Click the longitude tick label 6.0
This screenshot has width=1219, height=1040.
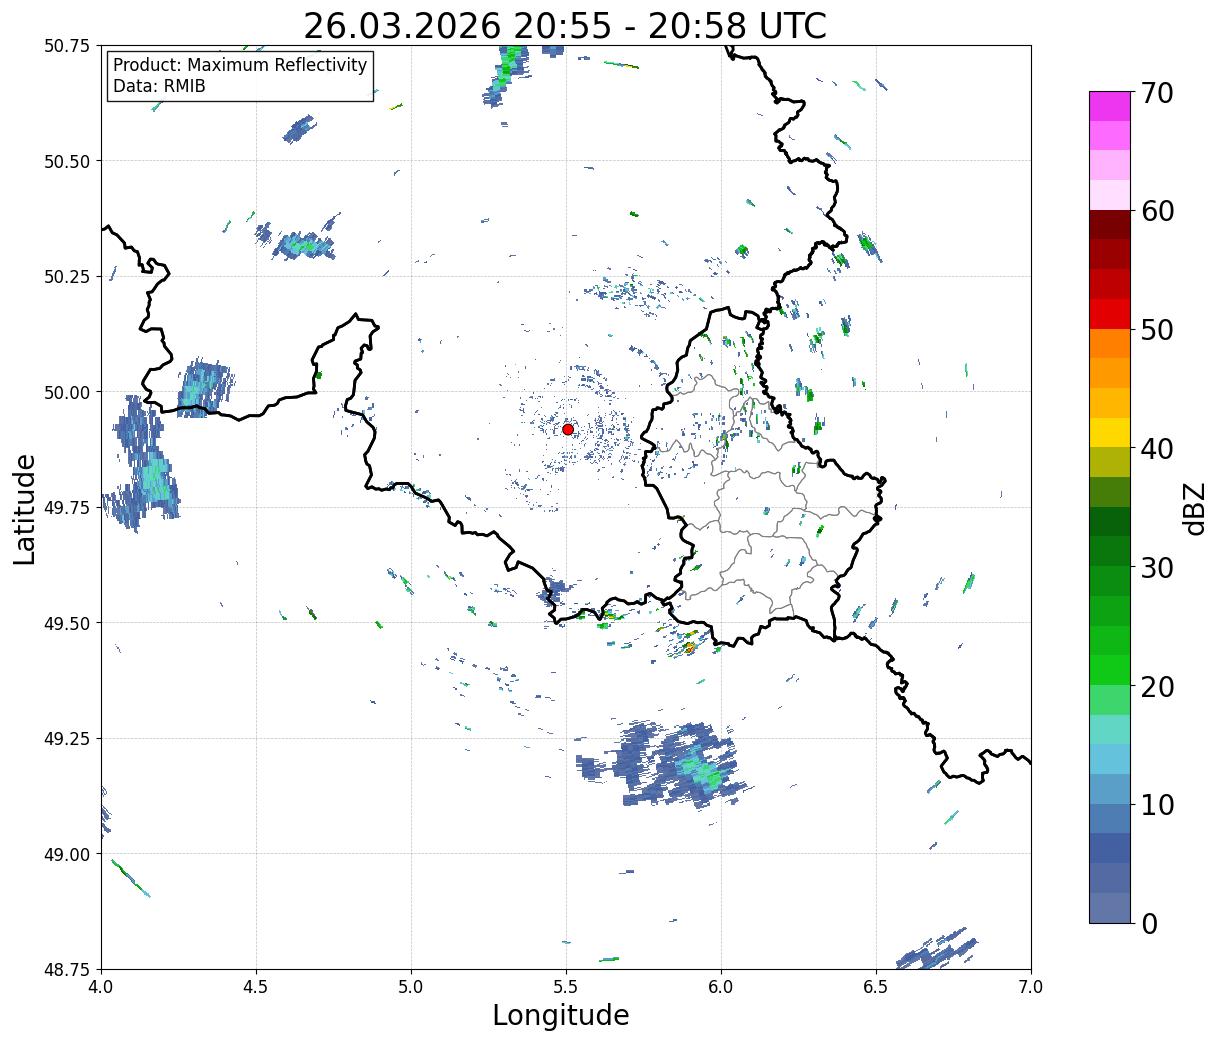721,987
